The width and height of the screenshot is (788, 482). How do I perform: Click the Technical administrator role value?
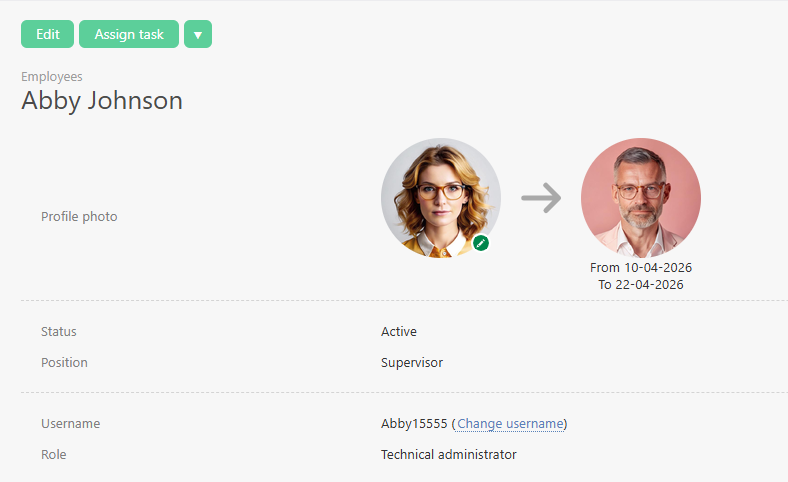pos(449,455)
